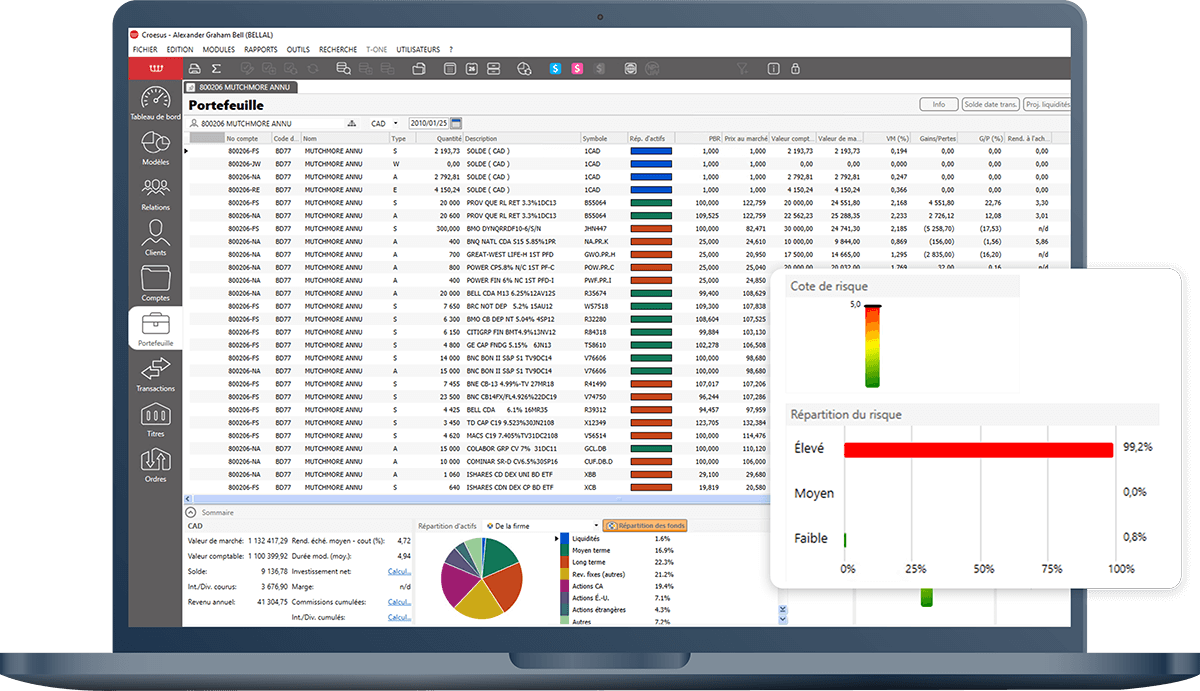This screenshot has height=691, width=1200.
Task: Open the UTILISATEURS menu
Action: [x=418, y=49]
